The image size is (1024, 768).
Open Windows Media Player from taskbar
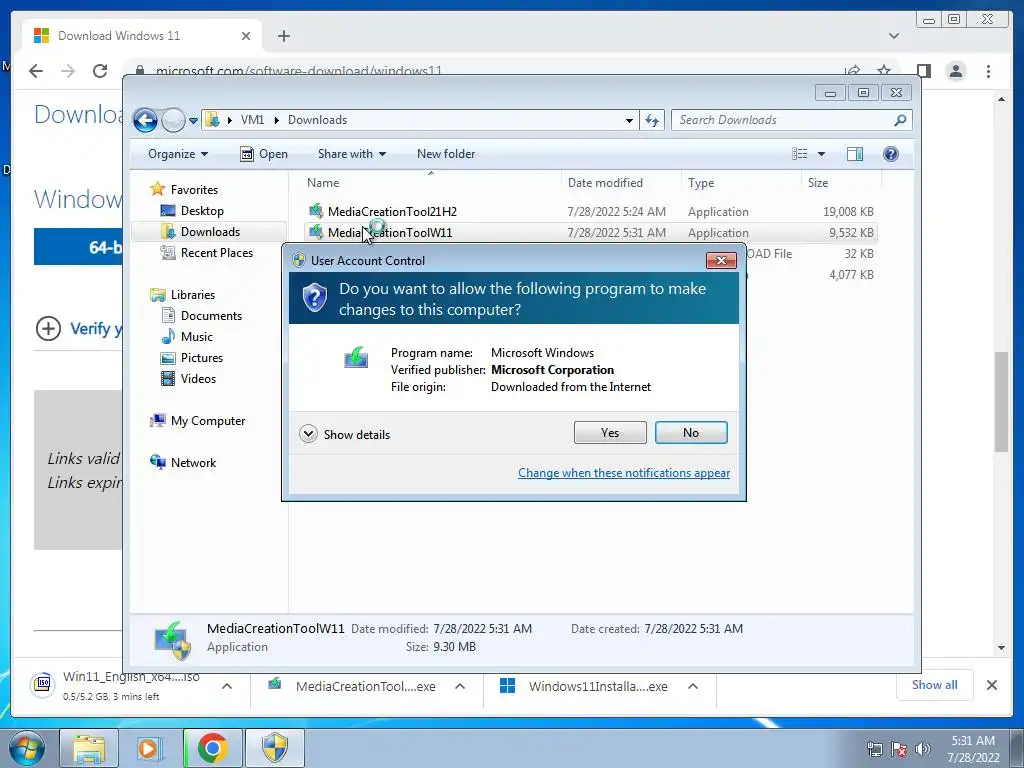(x=150, y=748)
